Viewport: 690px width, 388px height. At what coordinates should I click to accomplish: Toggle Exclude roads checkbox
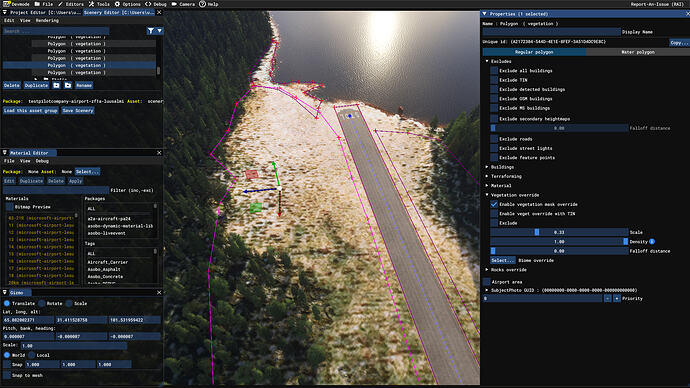pyautogui.click(x=494, y=139)
